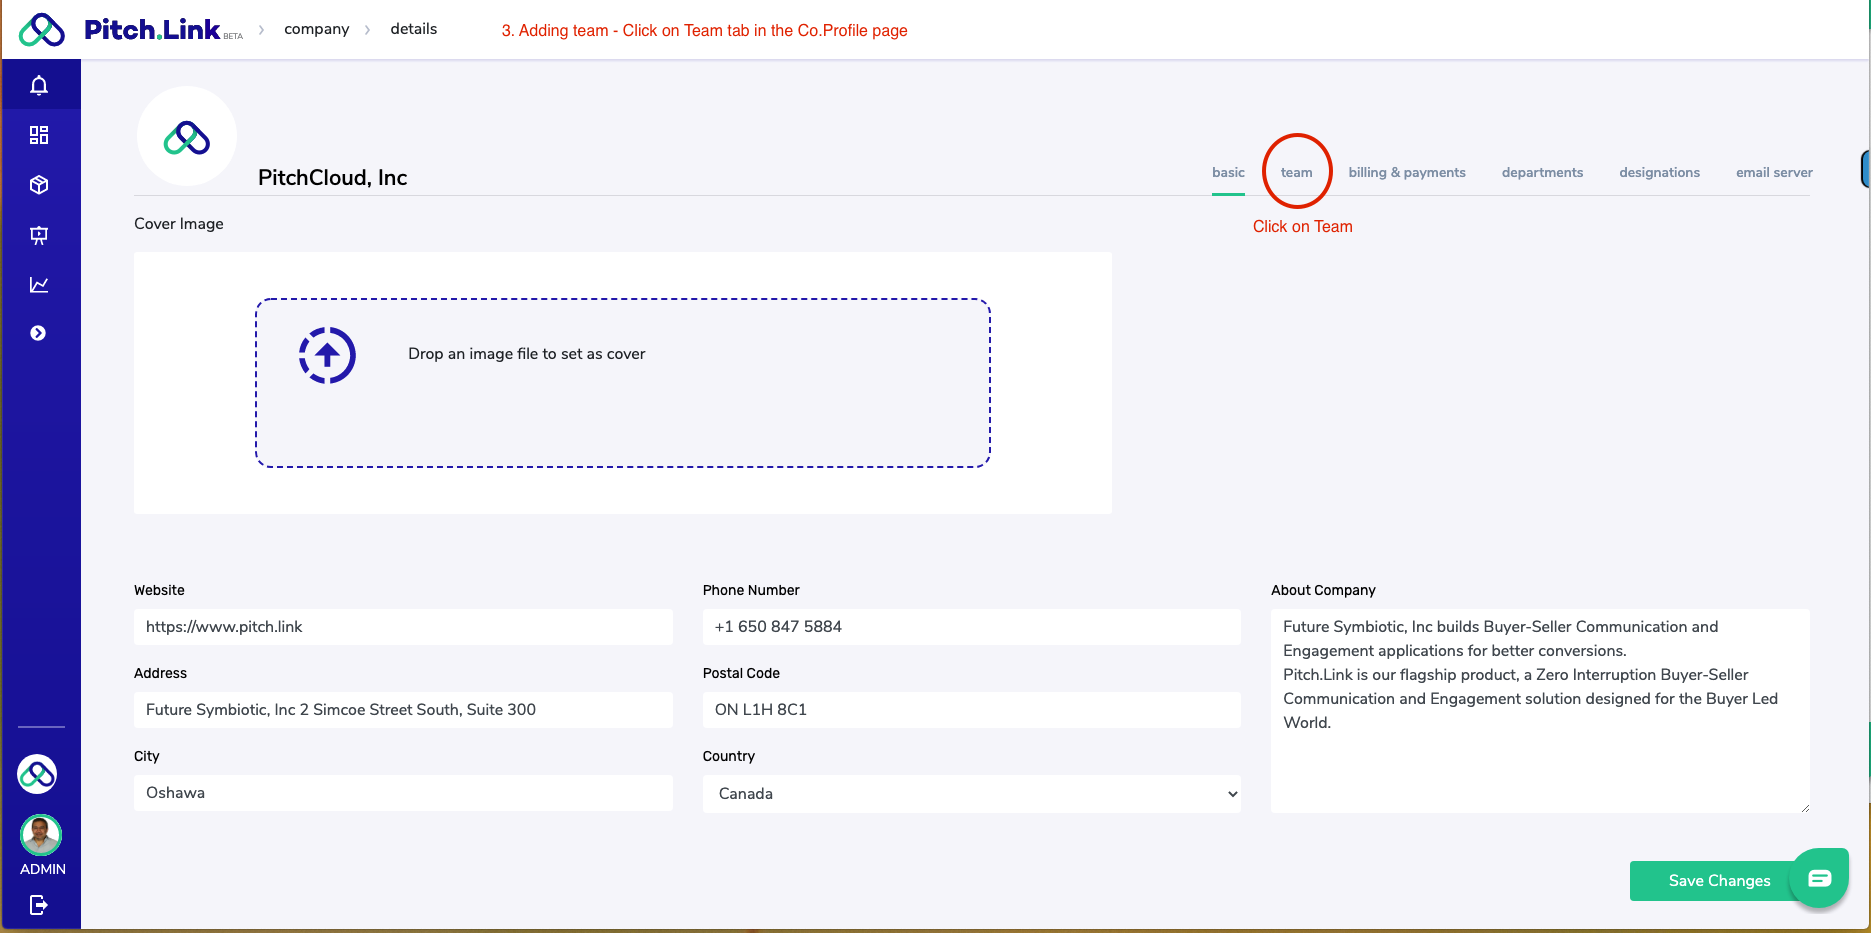Click the cover image drop zone
1871x933 pixels.
[623, 383]
